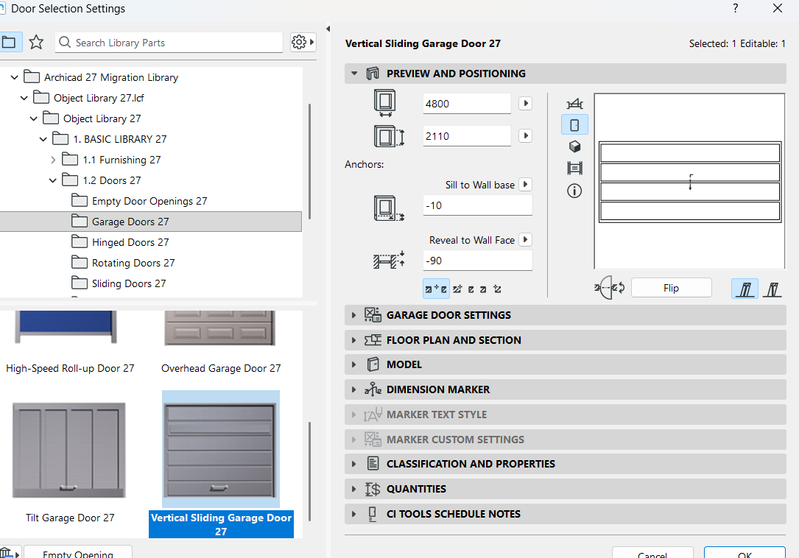Expand 1.1 Furnishing 27 folder
The image size is (799, 558).
(53, 160)
